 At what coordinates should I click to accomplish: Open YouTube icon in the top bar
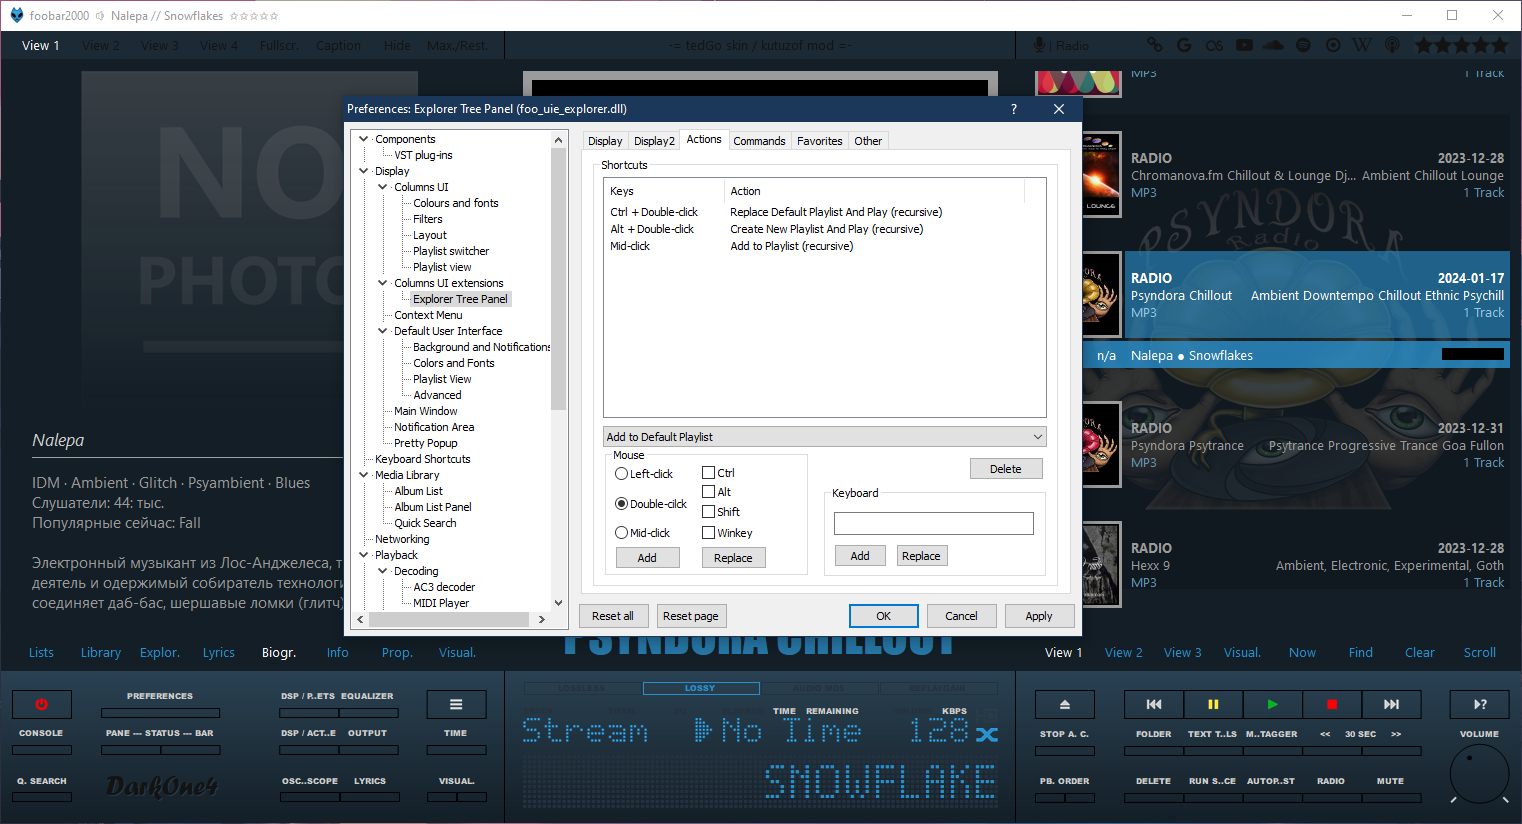[x=1244, y=45]
